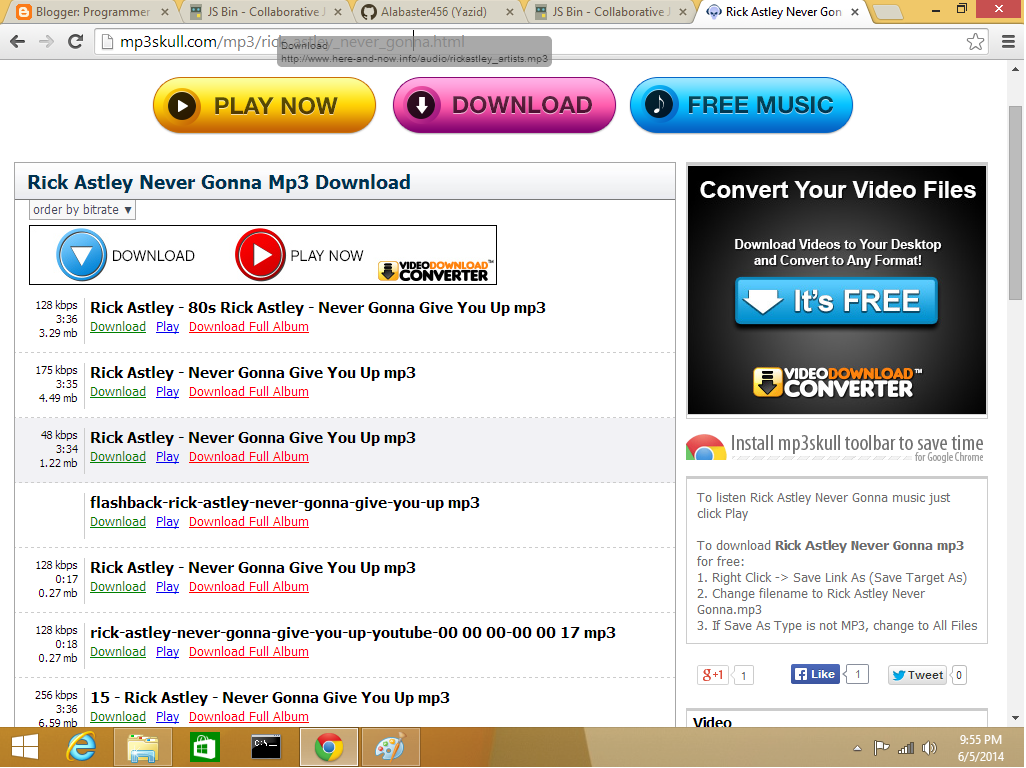Image resolution: width=1026 pixels, height=768 pixels.
Task: Click Download for the 175 kbps track
Action: [x=118, y=391]
